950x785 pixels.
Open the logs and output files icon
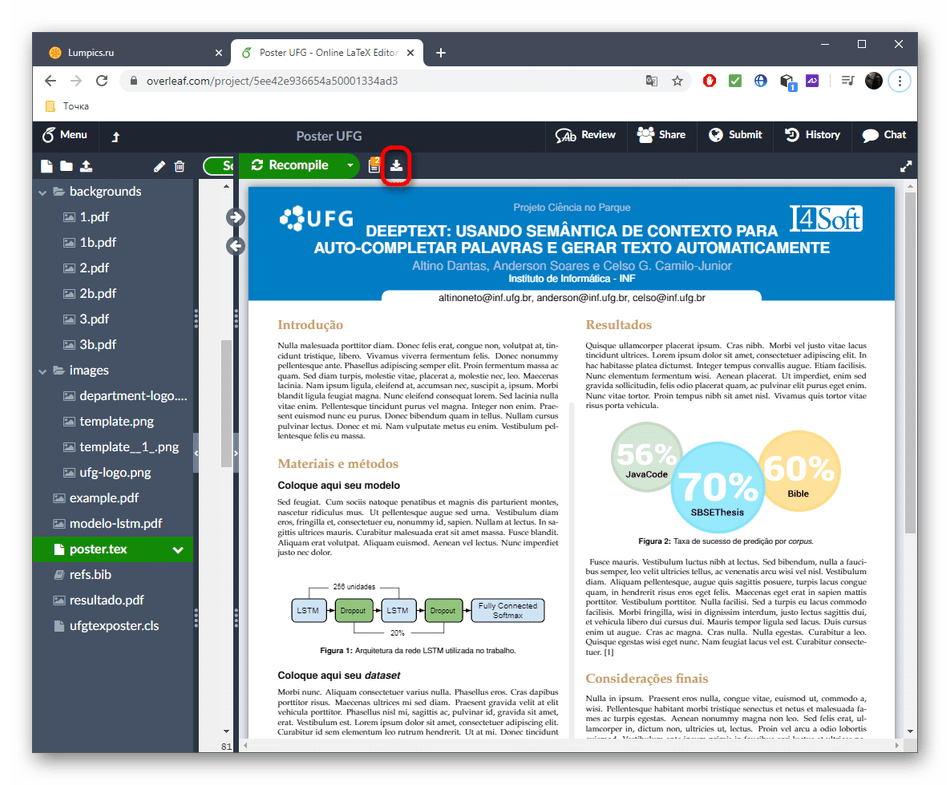[x=374, y=166]
